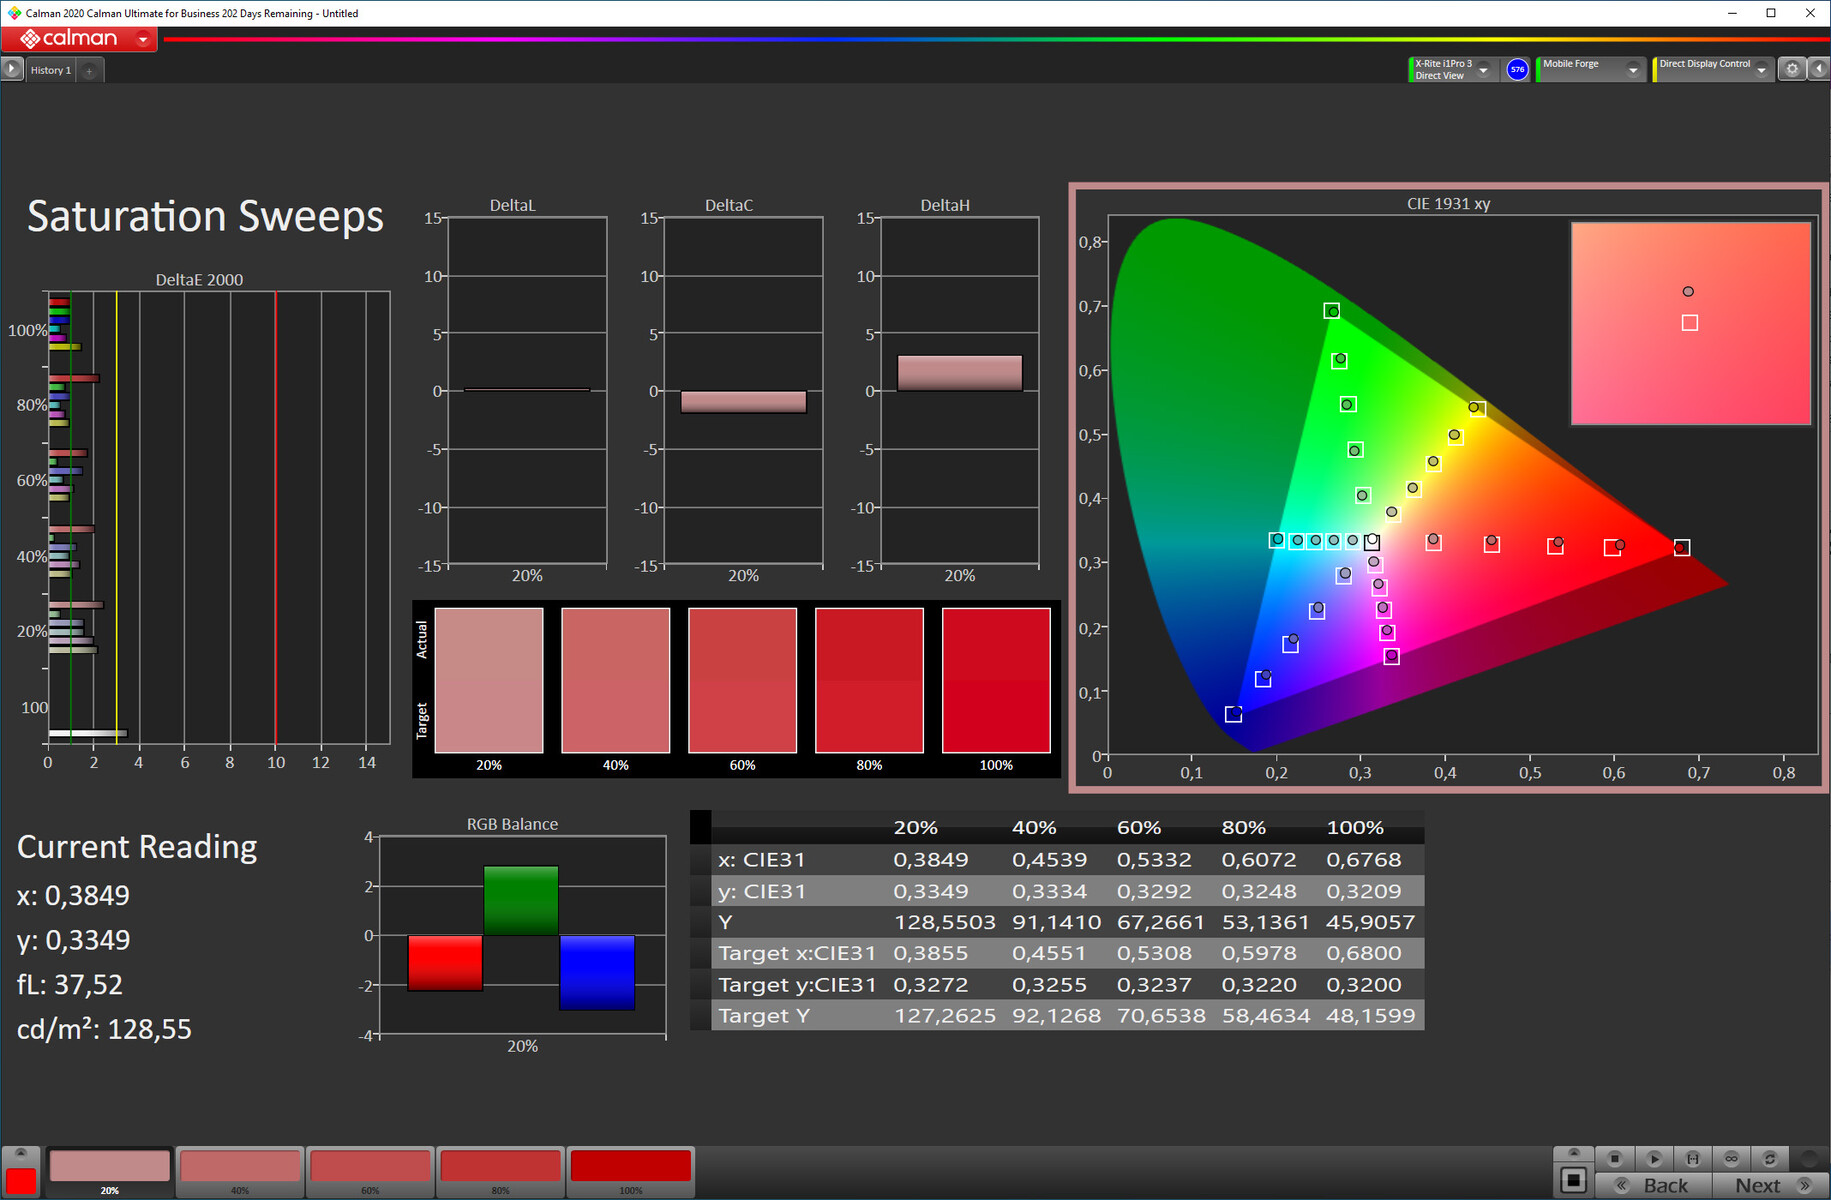This screenshot has height=1200, width=1831.
Task: Click the 80% swatch in Actual/Target comparison
Action: tap(869, 680)
